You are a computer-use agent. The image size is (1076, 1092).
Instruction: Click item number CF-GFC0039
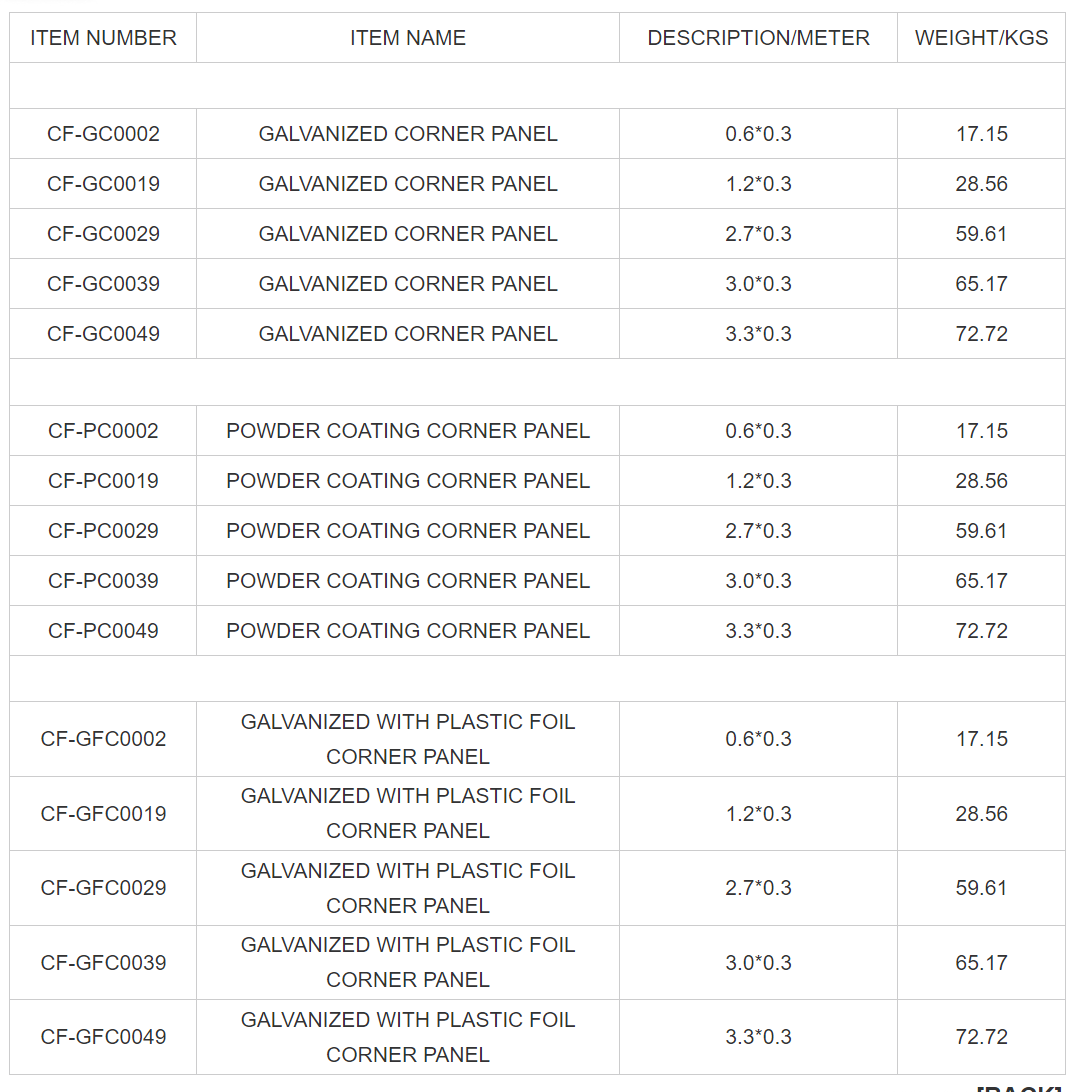pyautogui.click(x=103, y=963)
